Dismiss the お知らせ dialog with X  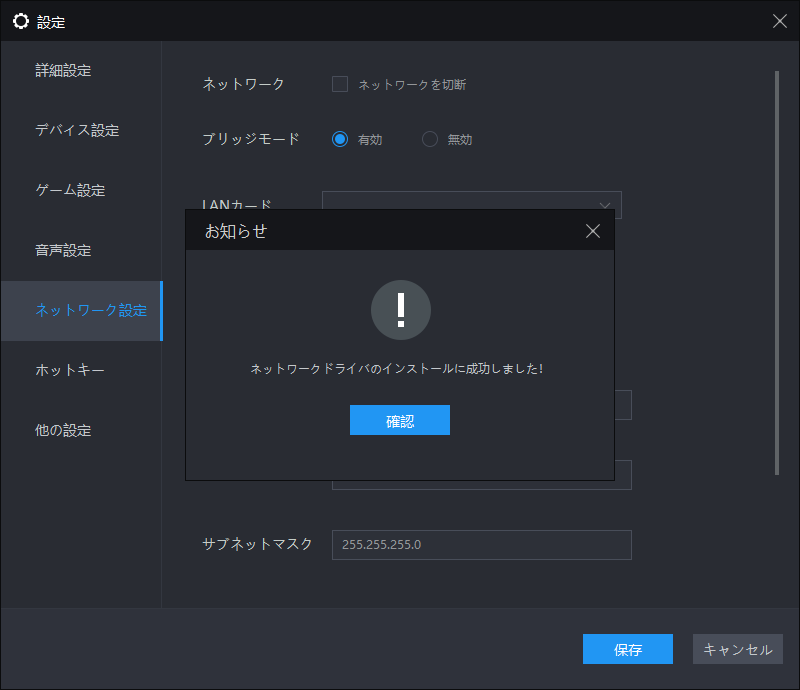pos(592,231)
